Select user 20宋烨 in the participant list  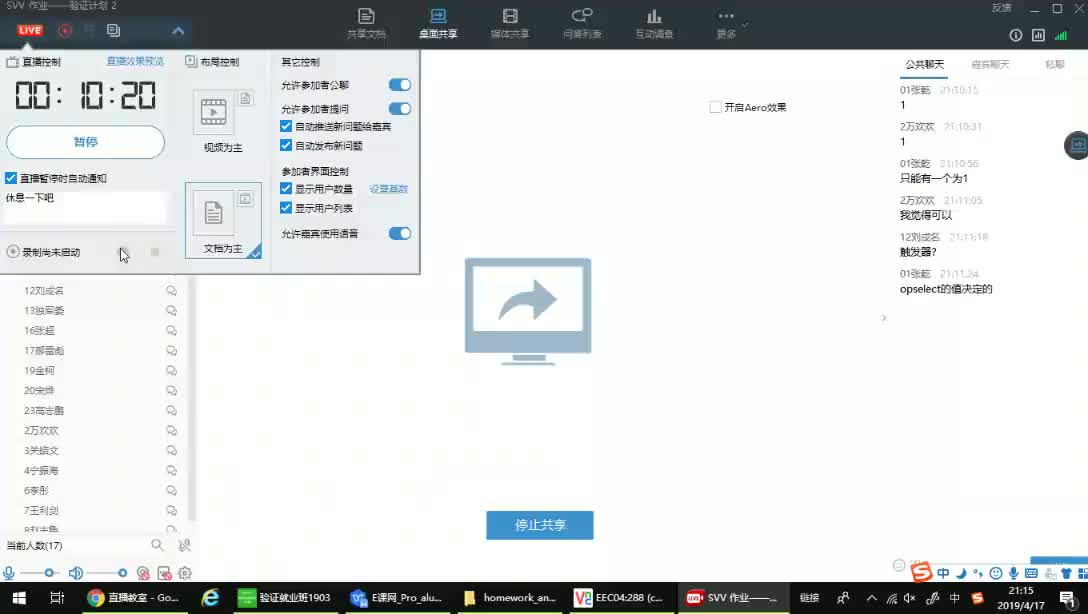[39, 391]
